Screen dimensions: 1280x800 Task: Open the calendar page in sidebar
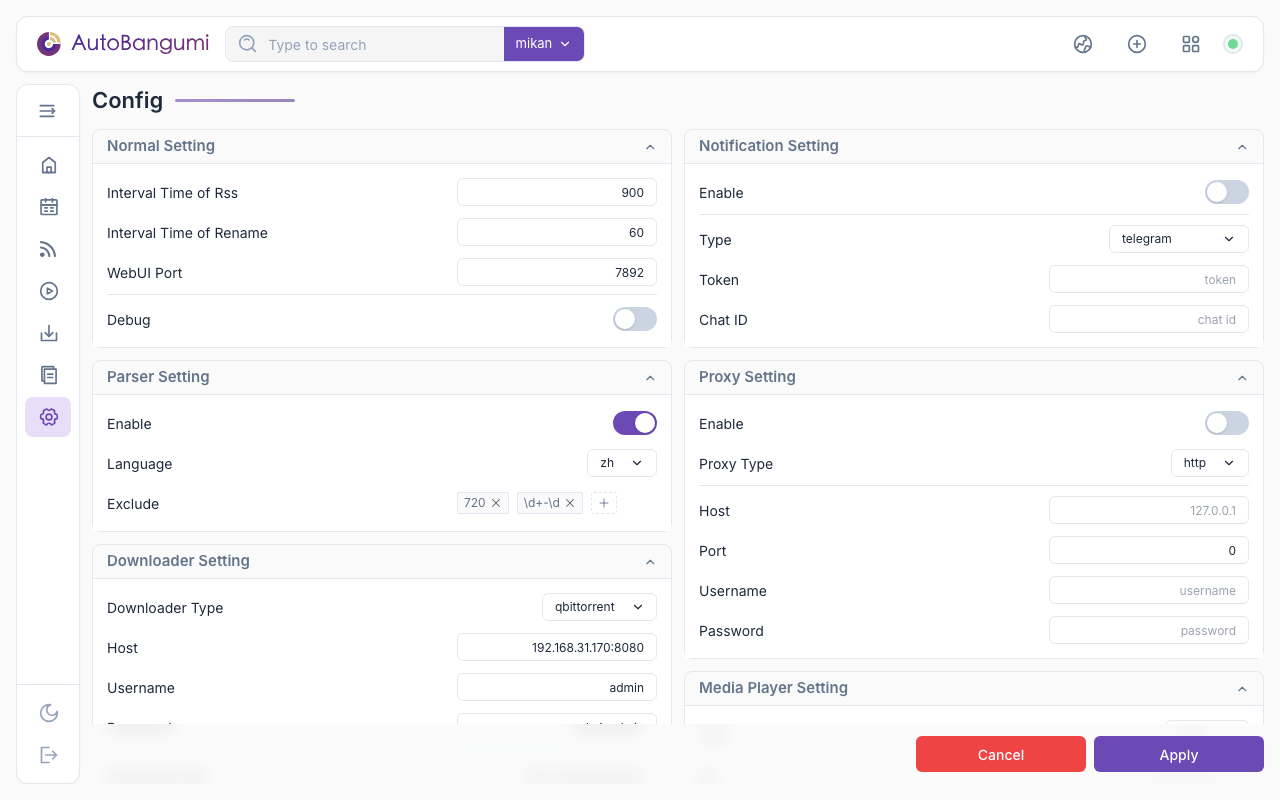point(48,207)
